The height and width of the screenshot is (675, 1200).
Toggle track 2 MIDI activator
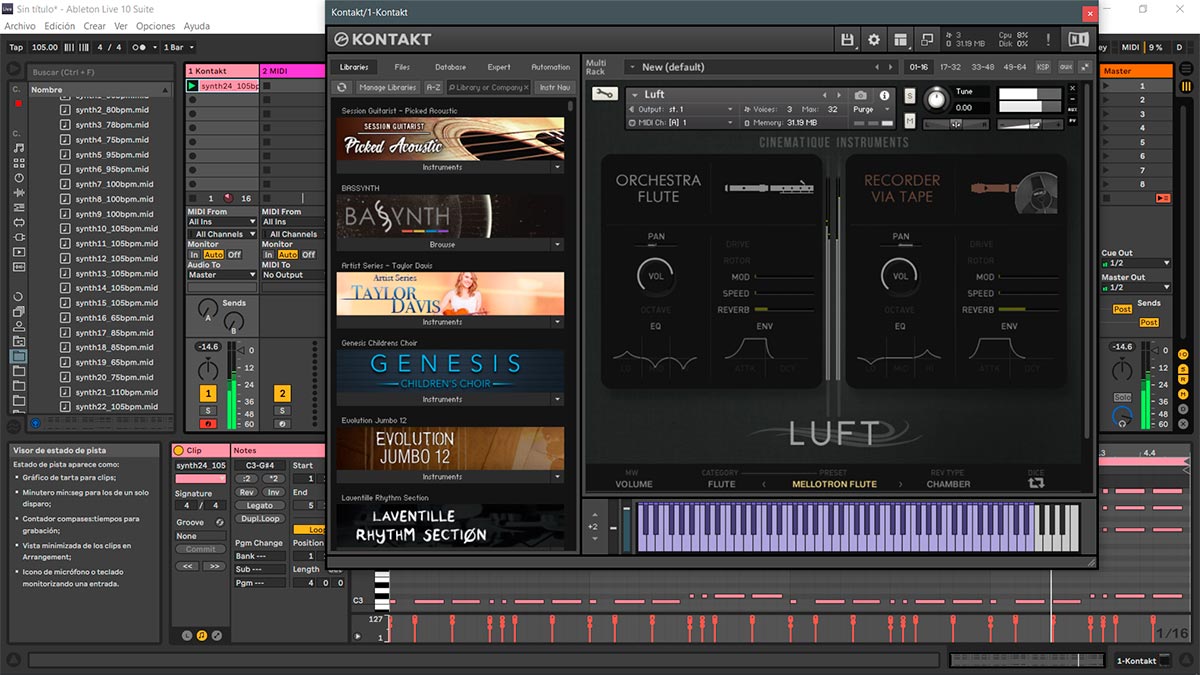(x=282, y=394)
